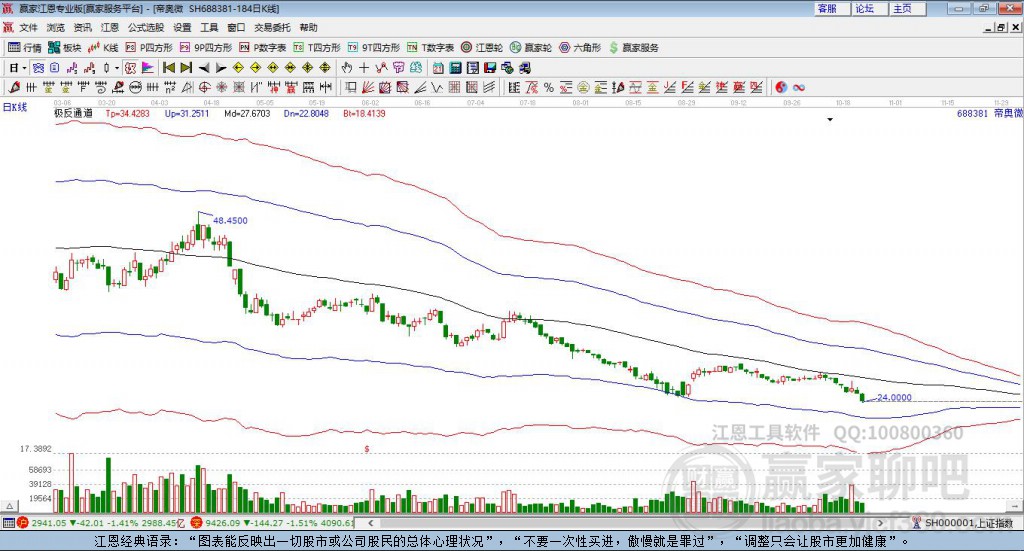Open the 交易委托 menu
Screen dimensions: 1024x551
[x=272, y=27]
